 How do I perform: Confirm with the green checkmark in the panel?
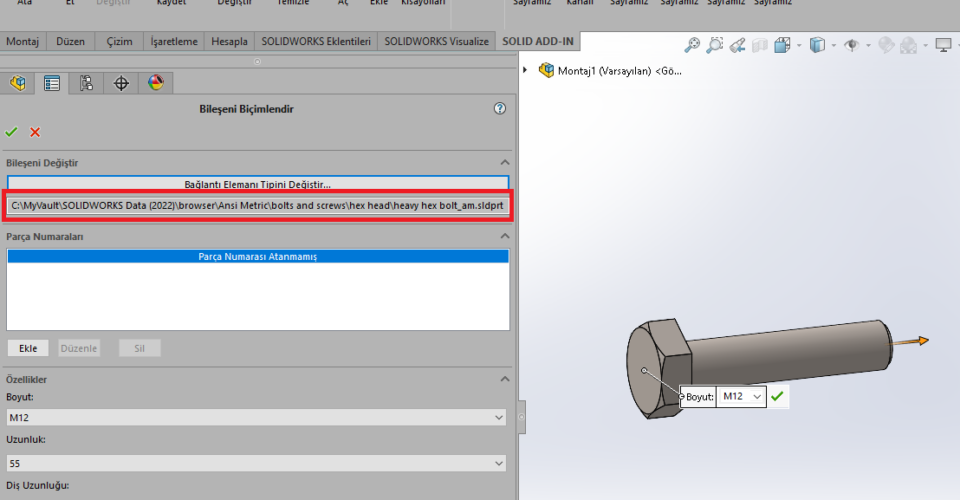tap(12, 132)
